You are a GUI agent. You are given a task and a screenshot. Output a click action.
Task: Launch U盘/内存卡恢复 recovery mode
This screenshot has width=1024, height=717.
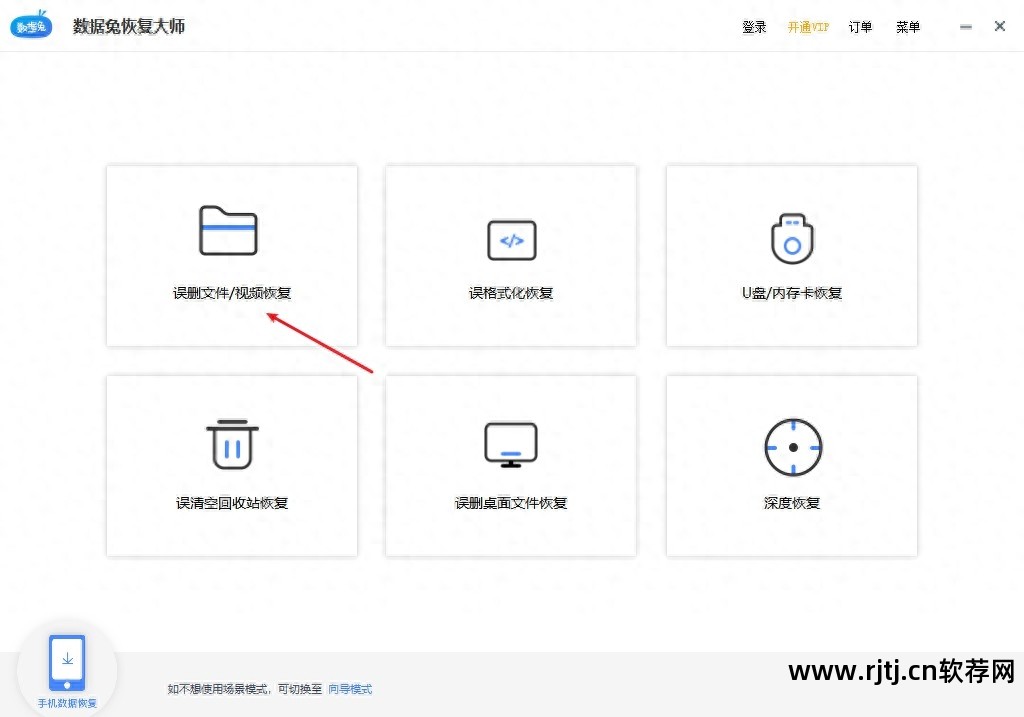[x=791, y=255]
